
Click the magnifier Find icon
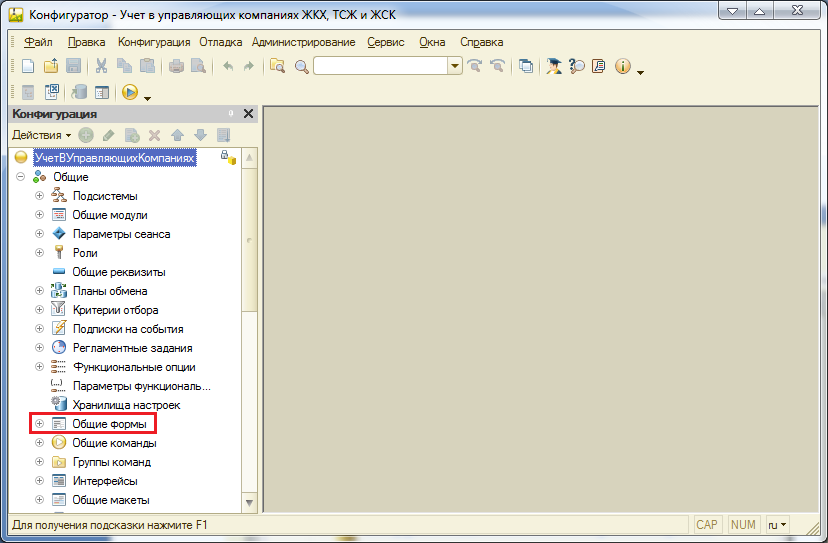(302, 67)
